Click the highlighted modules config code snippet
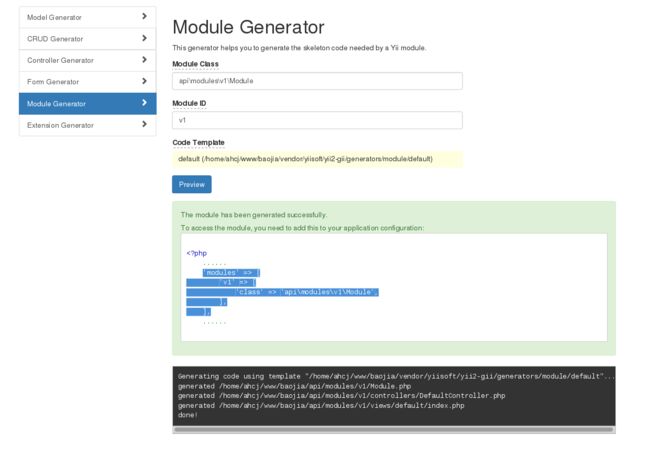 [x=282, y=292]
